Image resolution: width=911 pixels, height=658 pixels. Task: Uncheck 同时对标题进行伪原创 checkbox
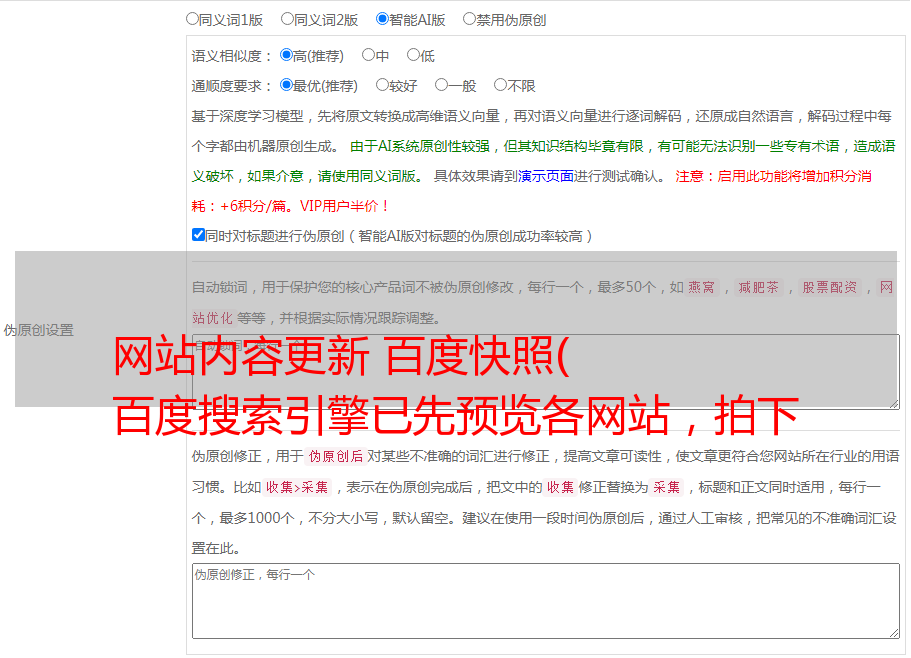click(198, 236)
